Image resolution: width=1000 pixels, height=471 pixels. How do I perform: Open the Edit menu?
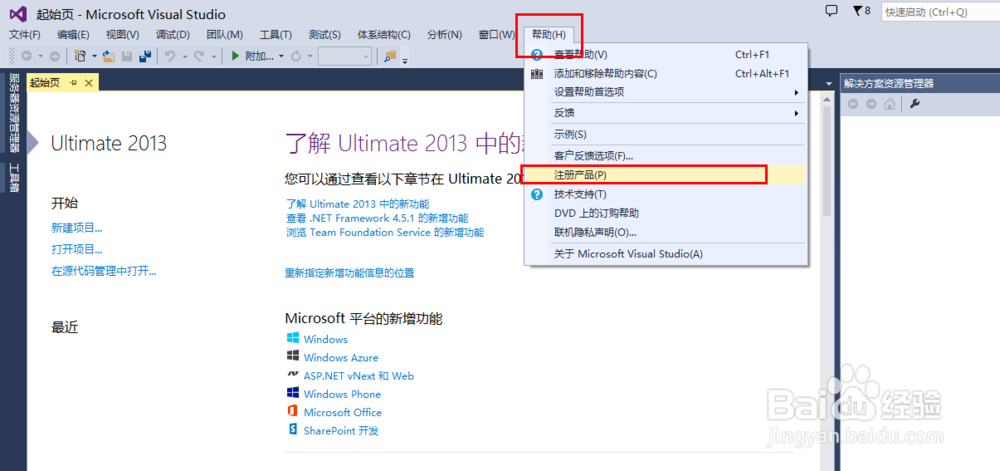click(x=73, y=34)
